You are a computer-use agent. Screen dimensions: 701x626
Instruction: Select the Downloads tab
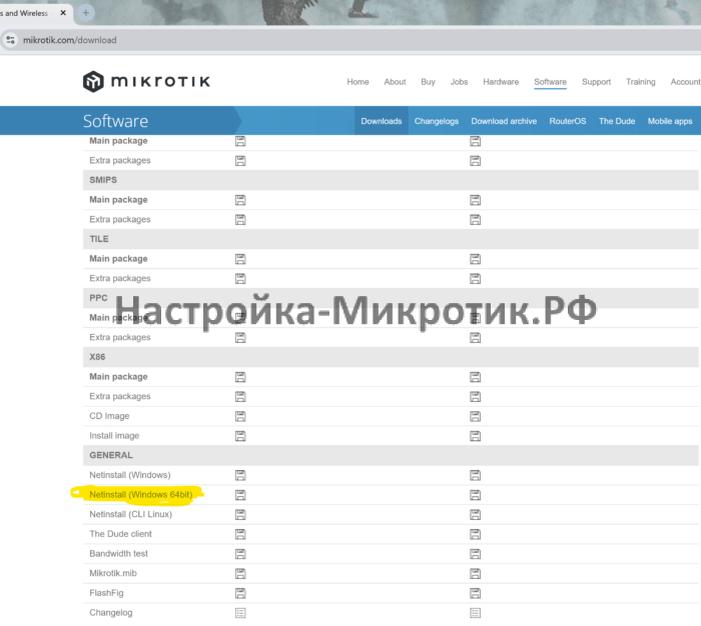pyautogui.click(x=381, y=121)
